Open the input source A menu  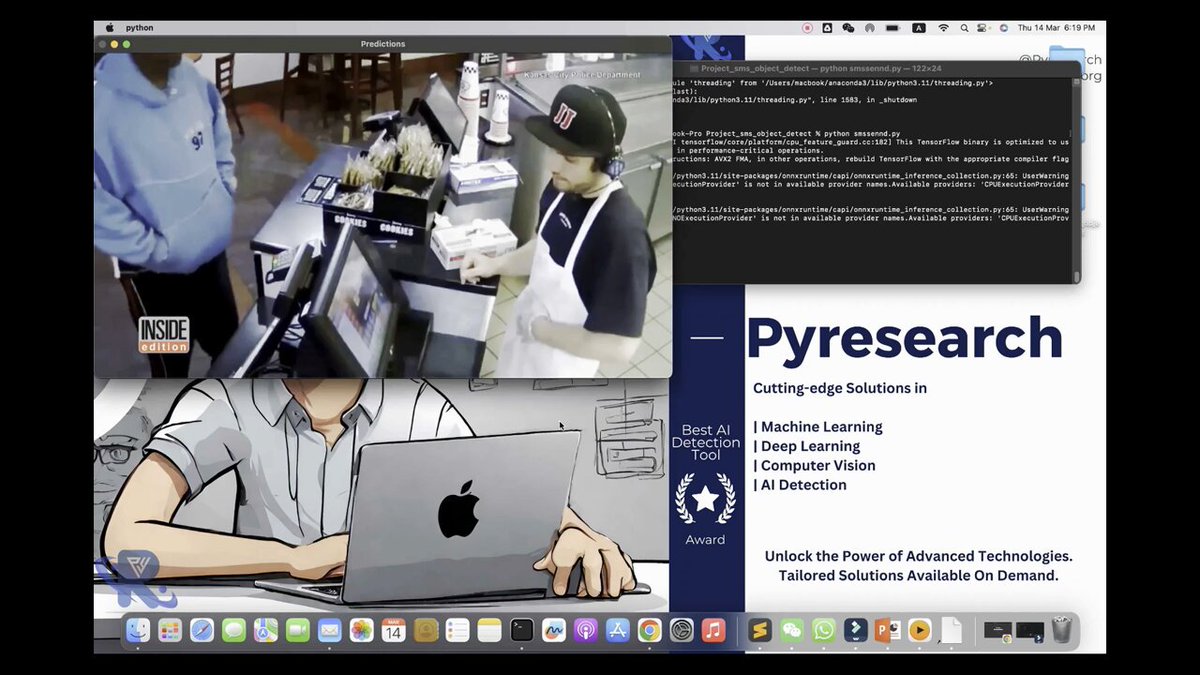(918, 28)
